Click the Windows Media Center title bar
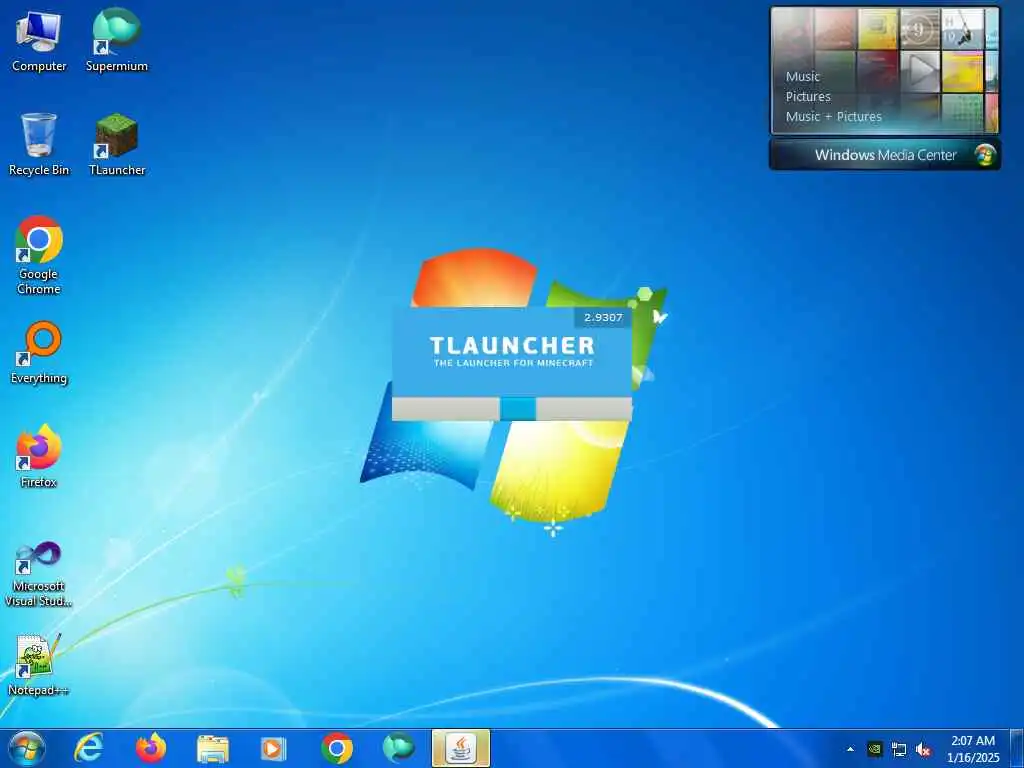This screenshot has width=1024, height=768. [x=885, y=155]
